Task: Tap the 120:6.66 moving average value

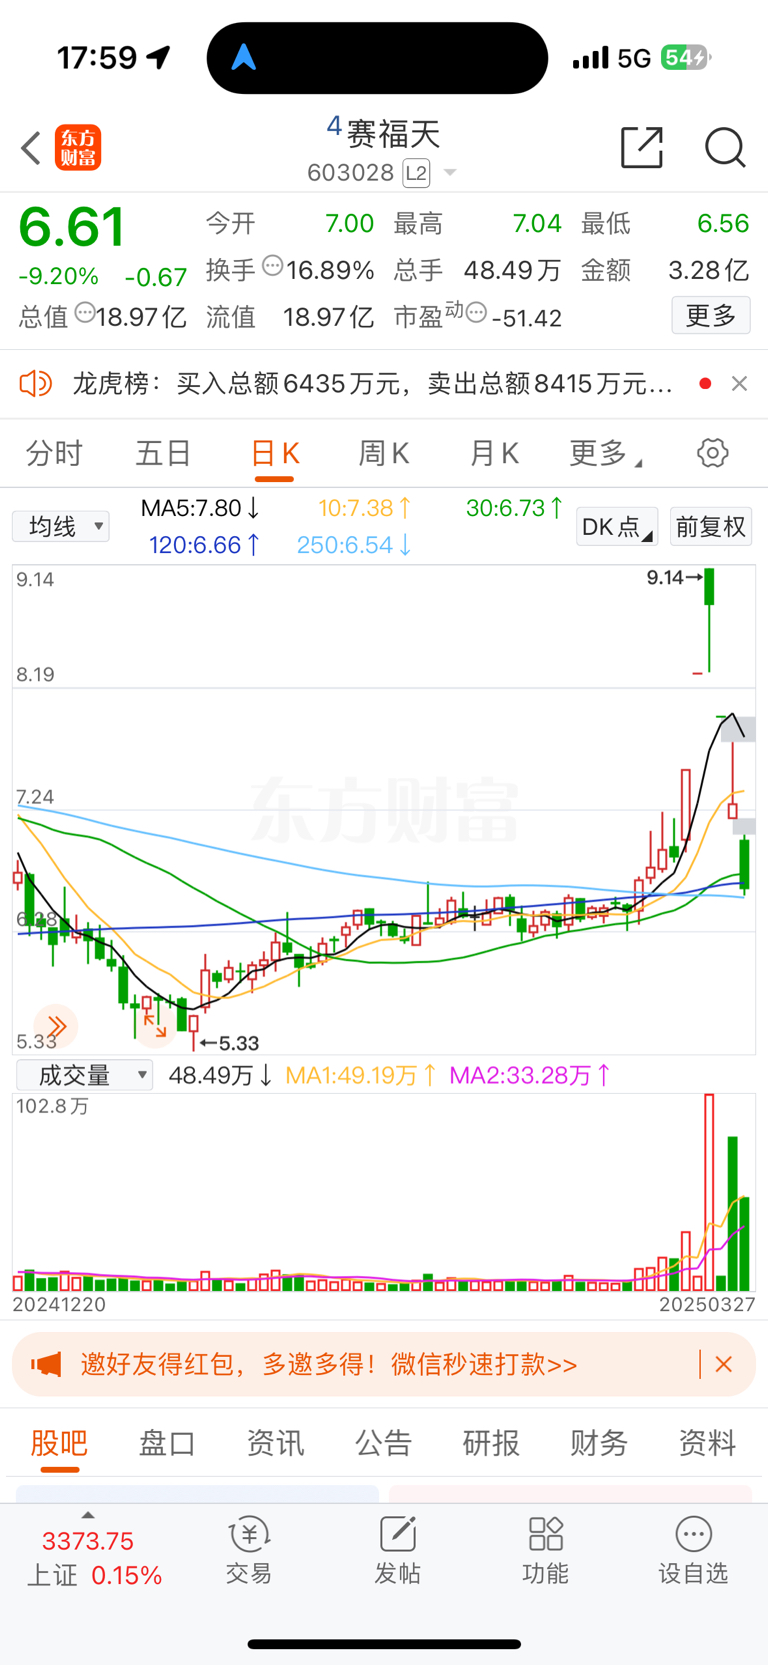Action: (x=205, y=545)
